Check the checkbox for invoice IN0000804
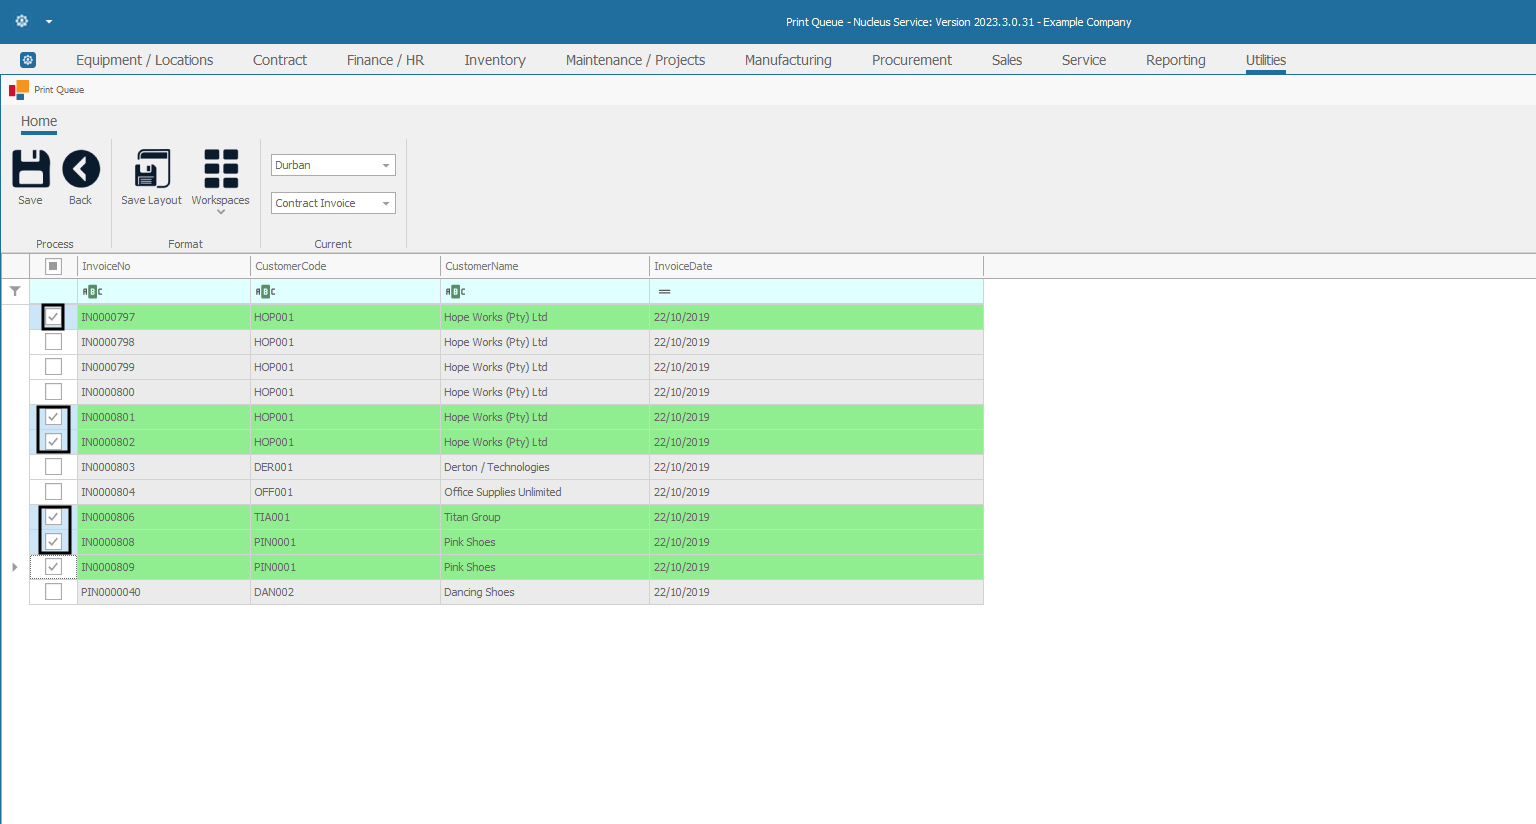1536x824 pixels. tap(53, 492)
